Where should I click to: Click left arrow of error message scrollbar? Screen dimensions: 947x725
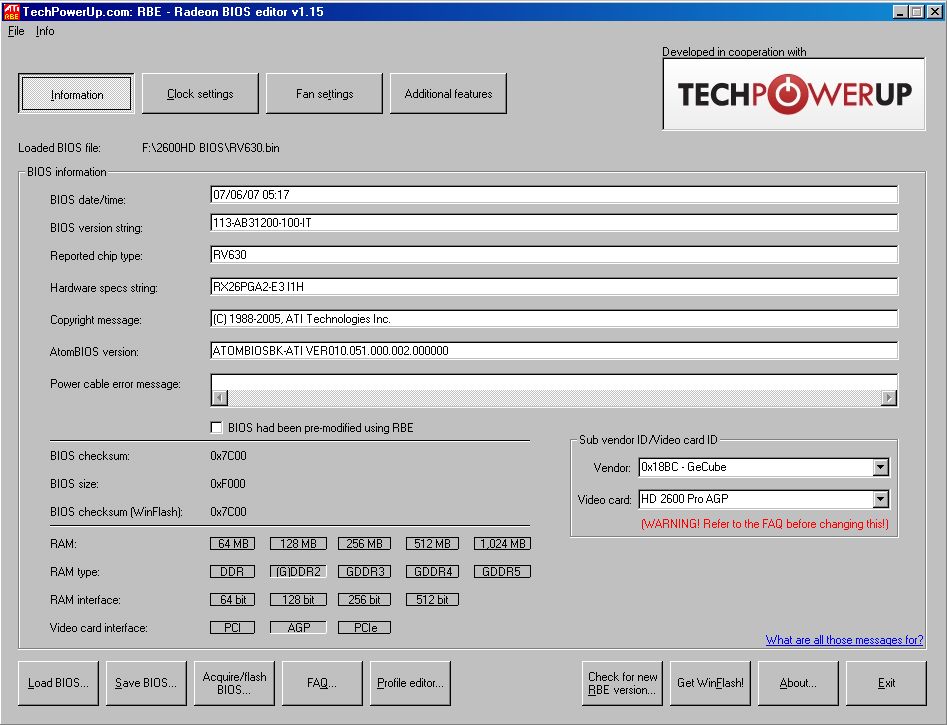click(x=220, y=398)
